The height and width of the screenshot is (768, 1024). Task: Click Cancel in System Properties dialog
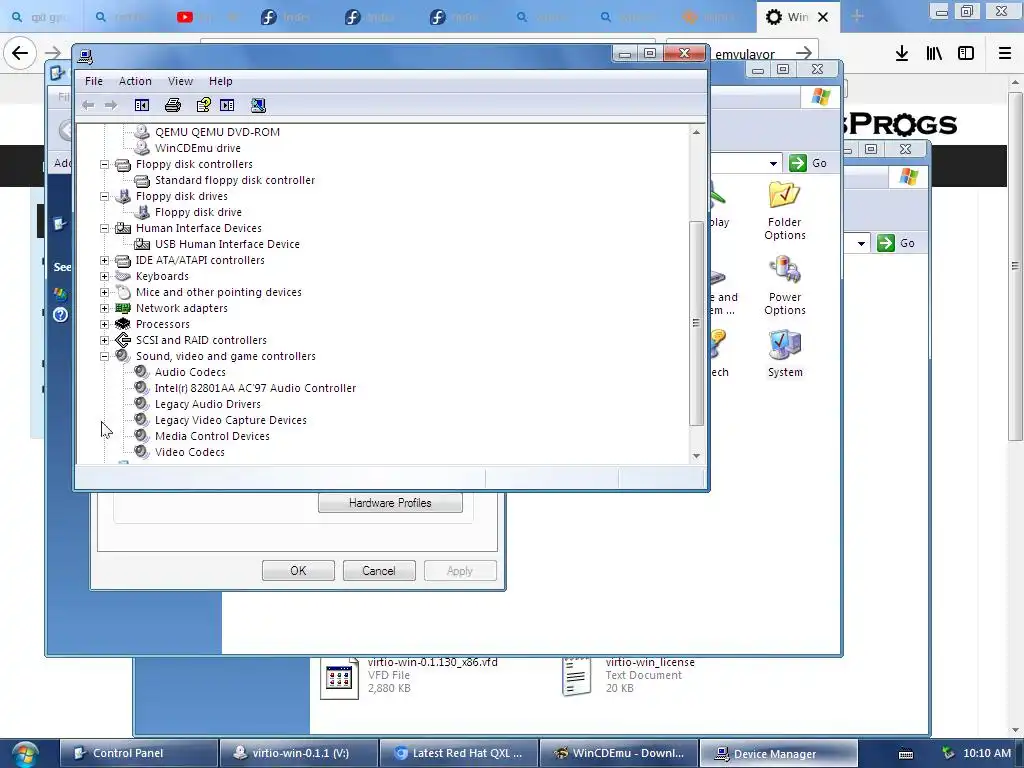click(379, 571)
